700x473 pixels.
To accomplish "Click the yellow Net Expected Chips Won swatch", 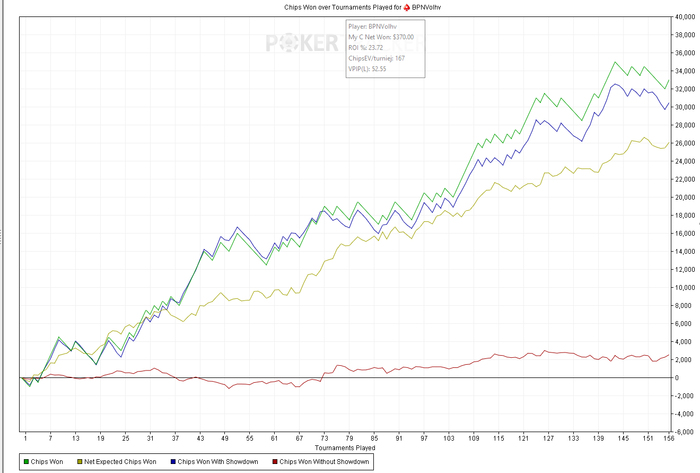I will tap(80, 462).
